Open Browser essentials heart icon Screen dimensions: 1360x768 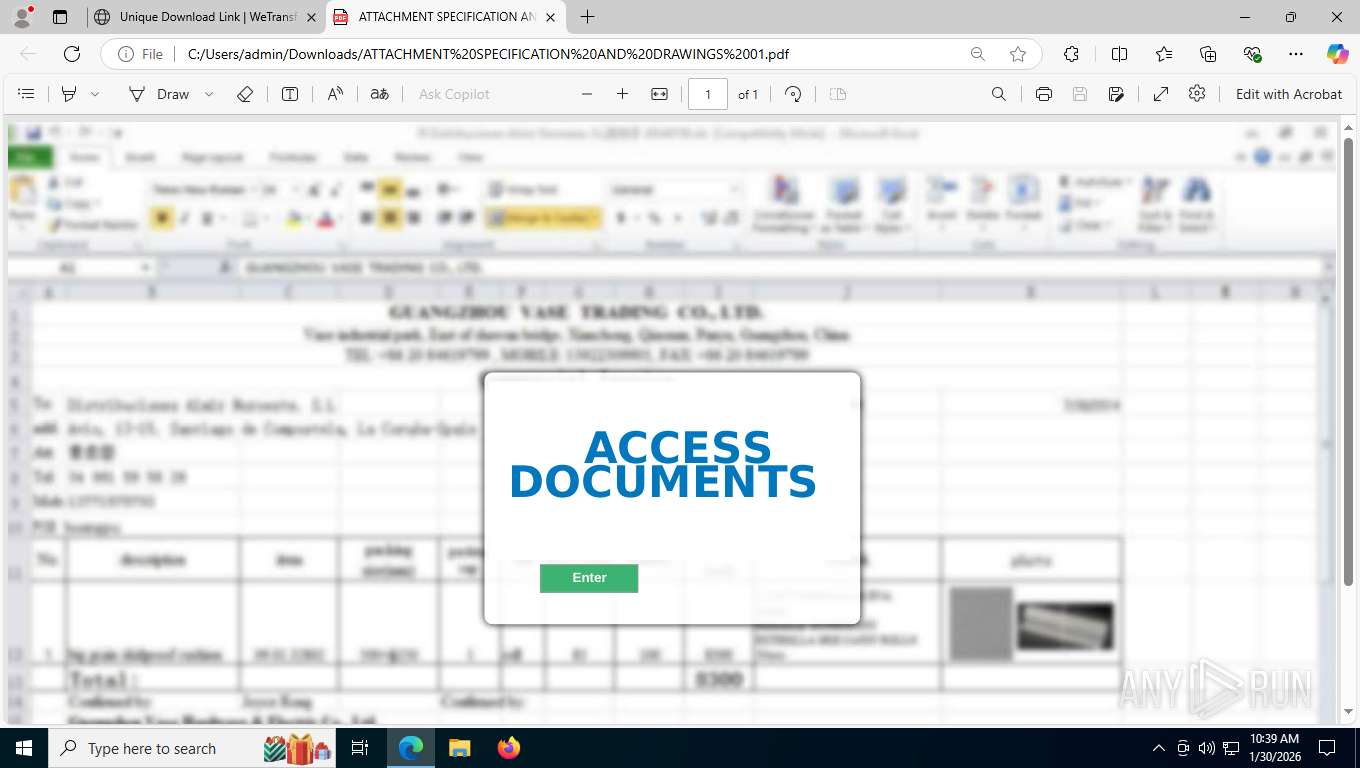coord(1252,54)
